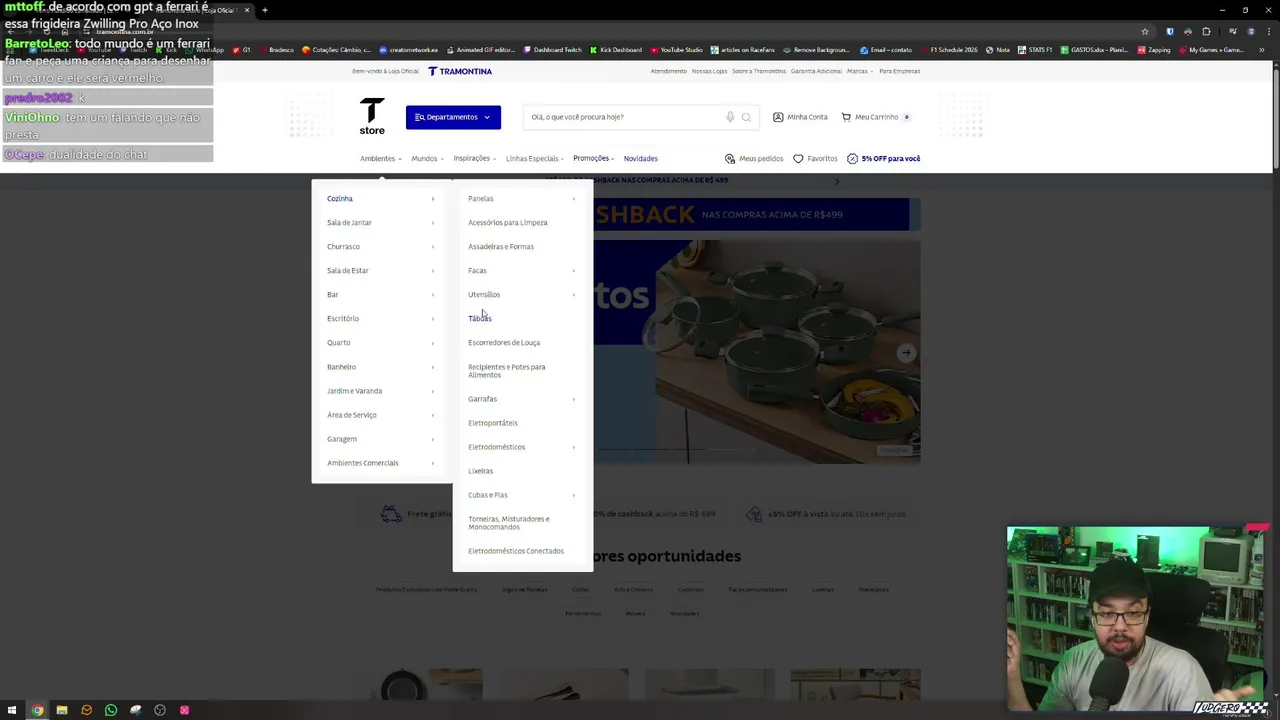1280x720 pixels.
Task: Expand the Linhas Especiais dropdown
Action: pos(535,158)
